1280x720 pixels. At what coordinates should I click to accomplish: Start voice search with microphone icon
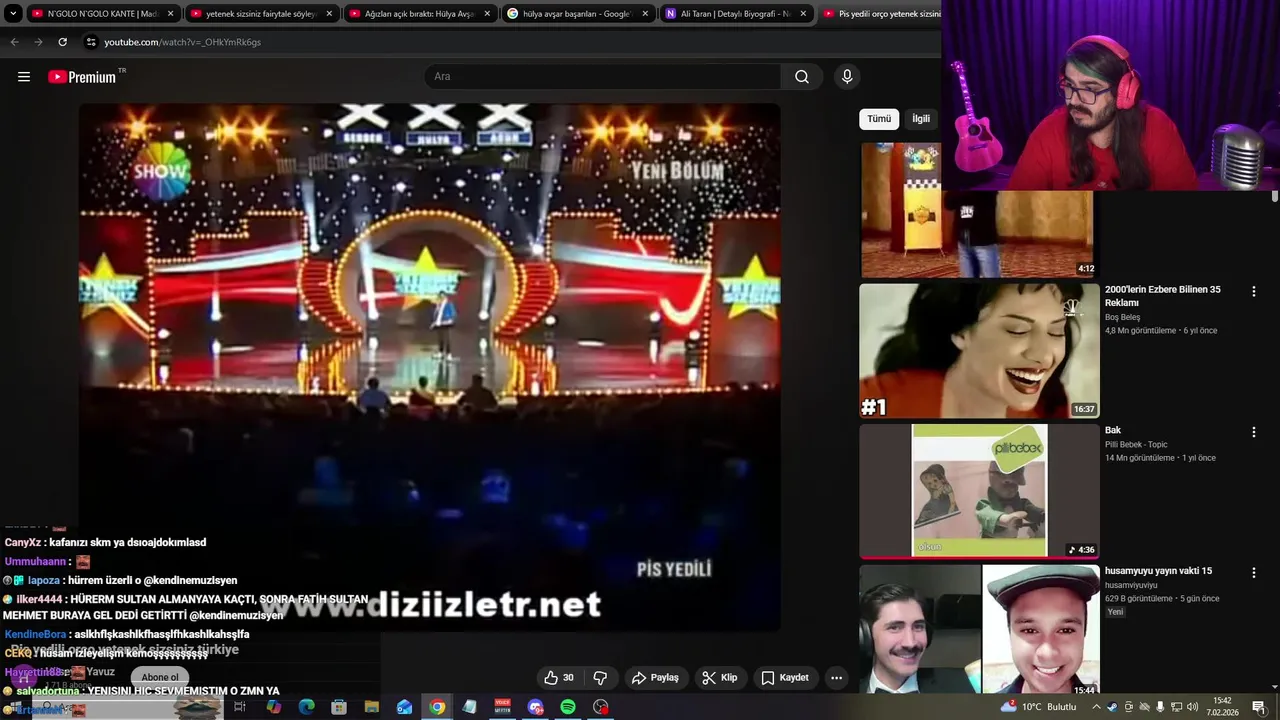(x=847, y=77)
